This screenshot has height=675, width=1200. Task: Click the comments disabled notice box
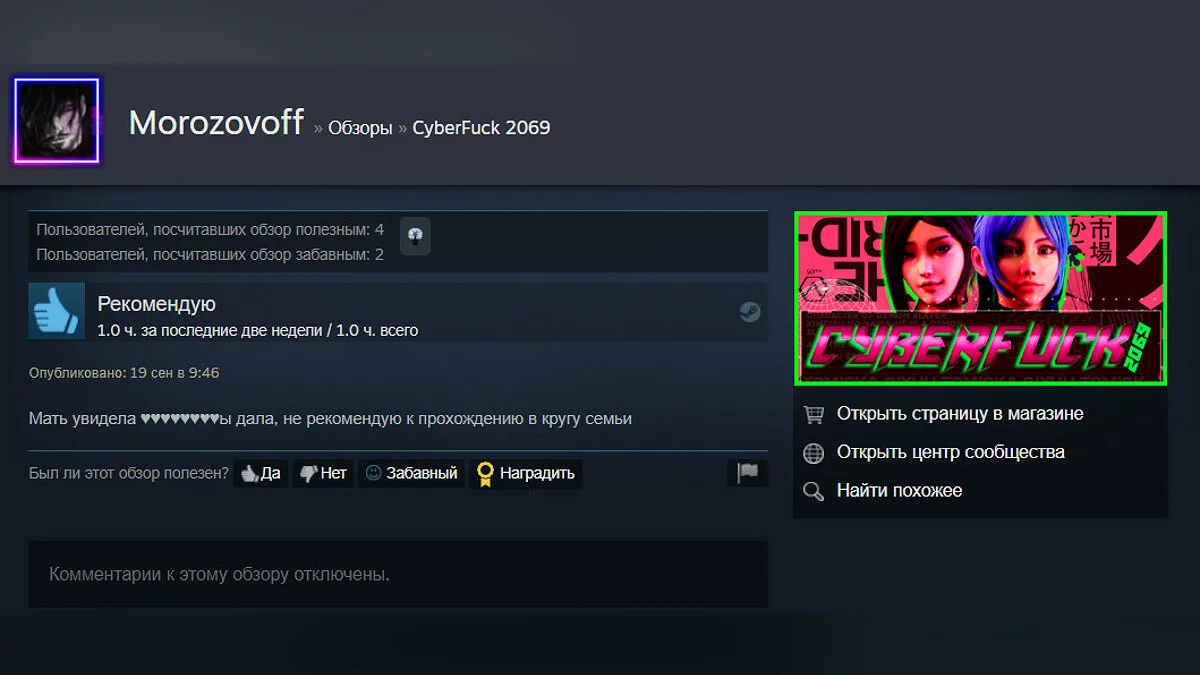point(398,575)
